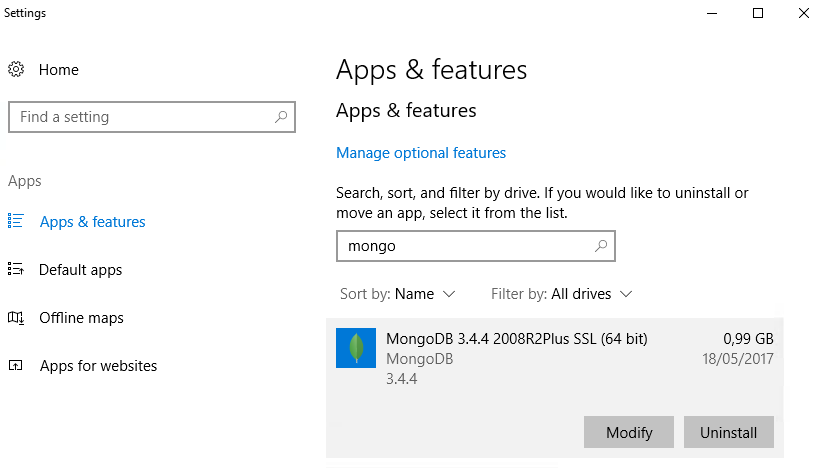This screenshot has width=817, height=469.
Task: Select MongoDB 3.4.4 2008R2Plus SSL entry name
Action: 516,339
